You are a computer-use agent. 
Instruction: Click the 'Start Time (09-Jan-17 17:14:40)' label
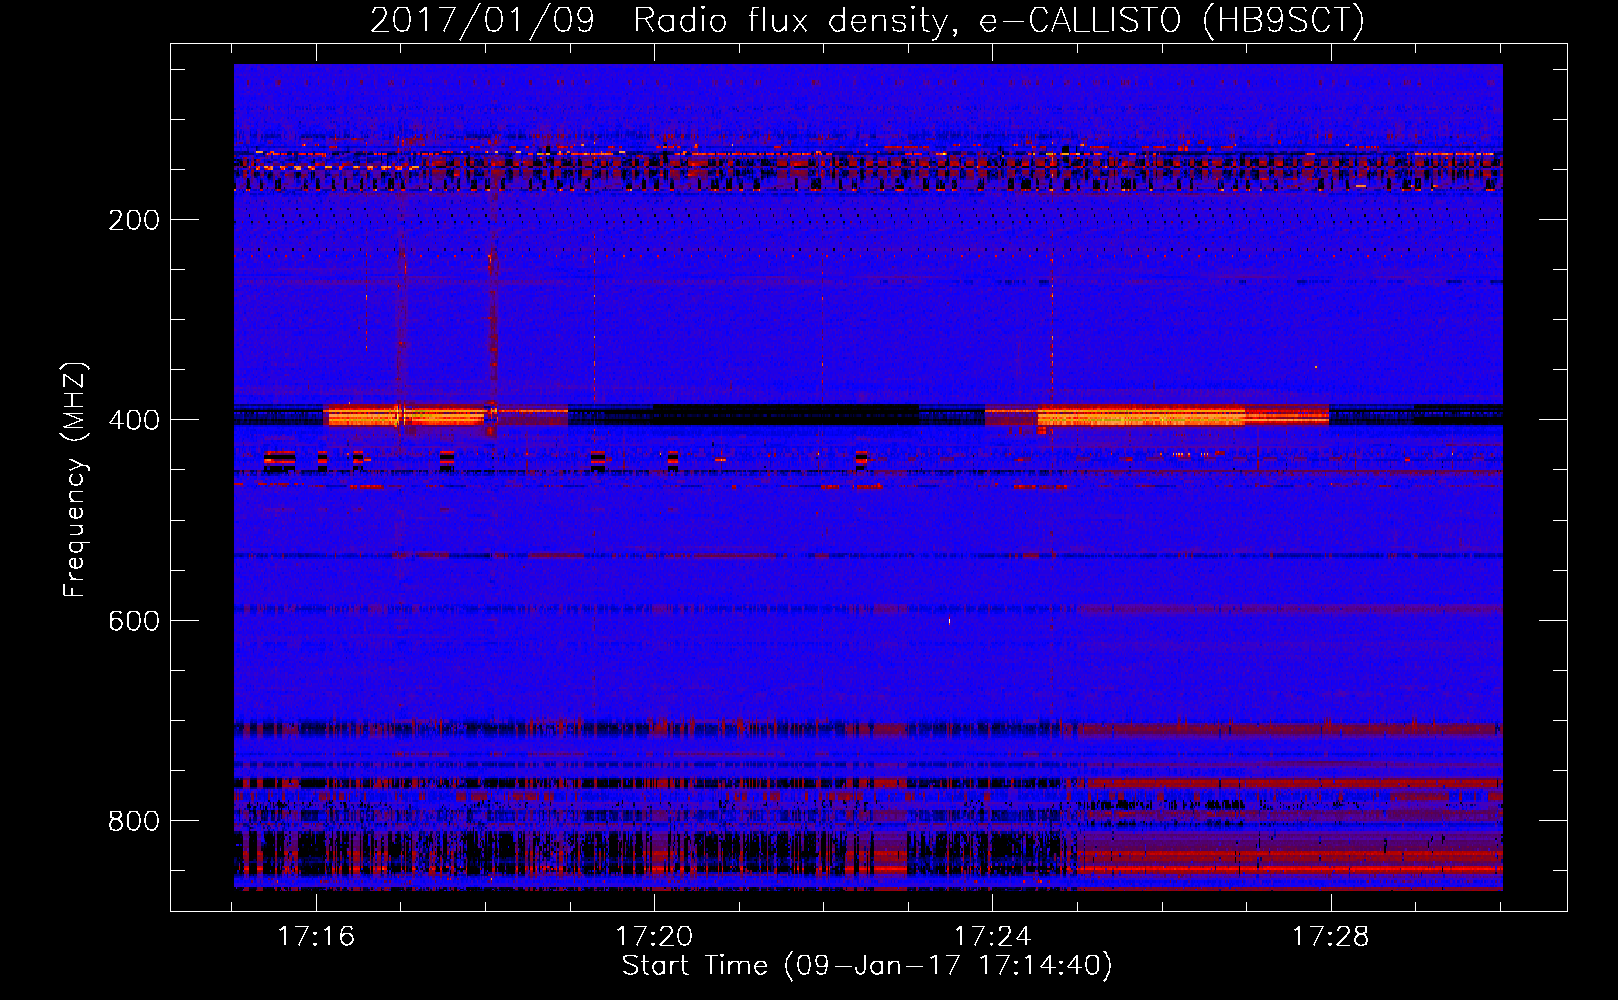click(867, 966)
